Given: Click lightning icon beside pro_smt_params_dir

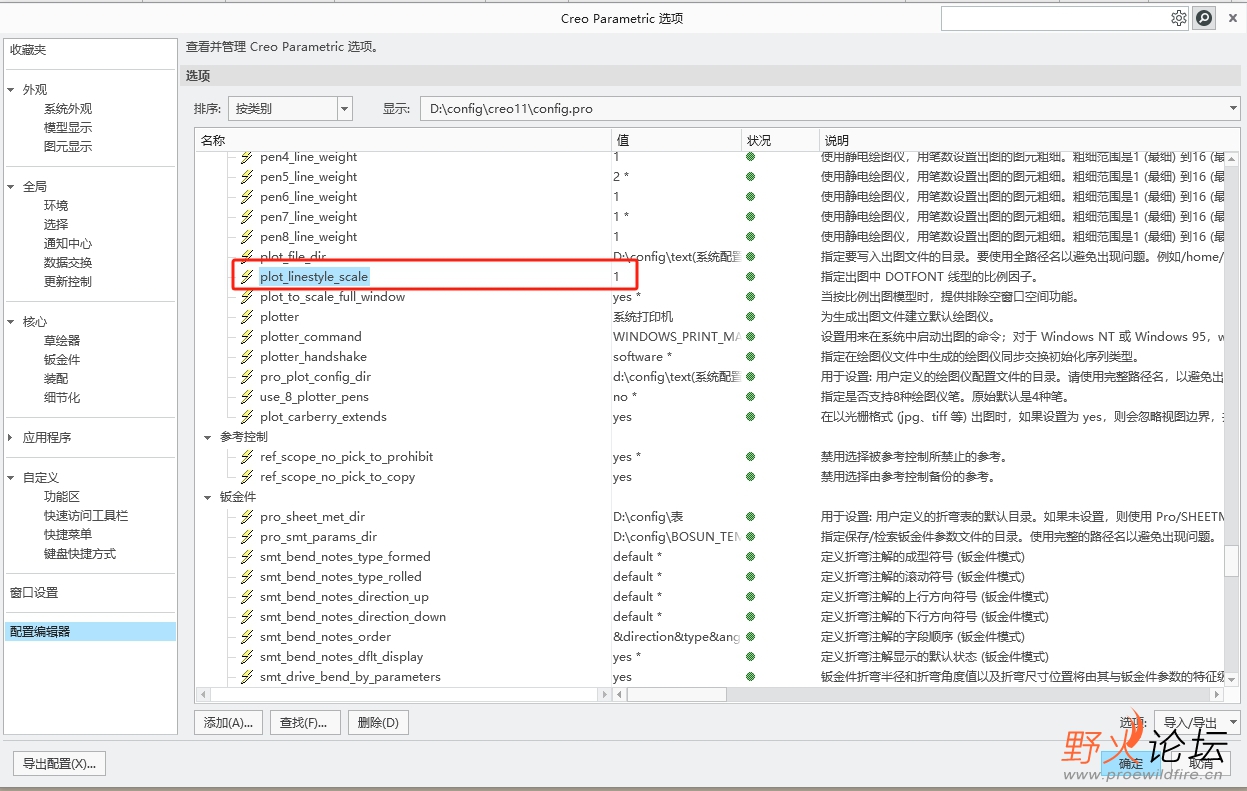Looking at the screenshot, I should pos(247,537).
